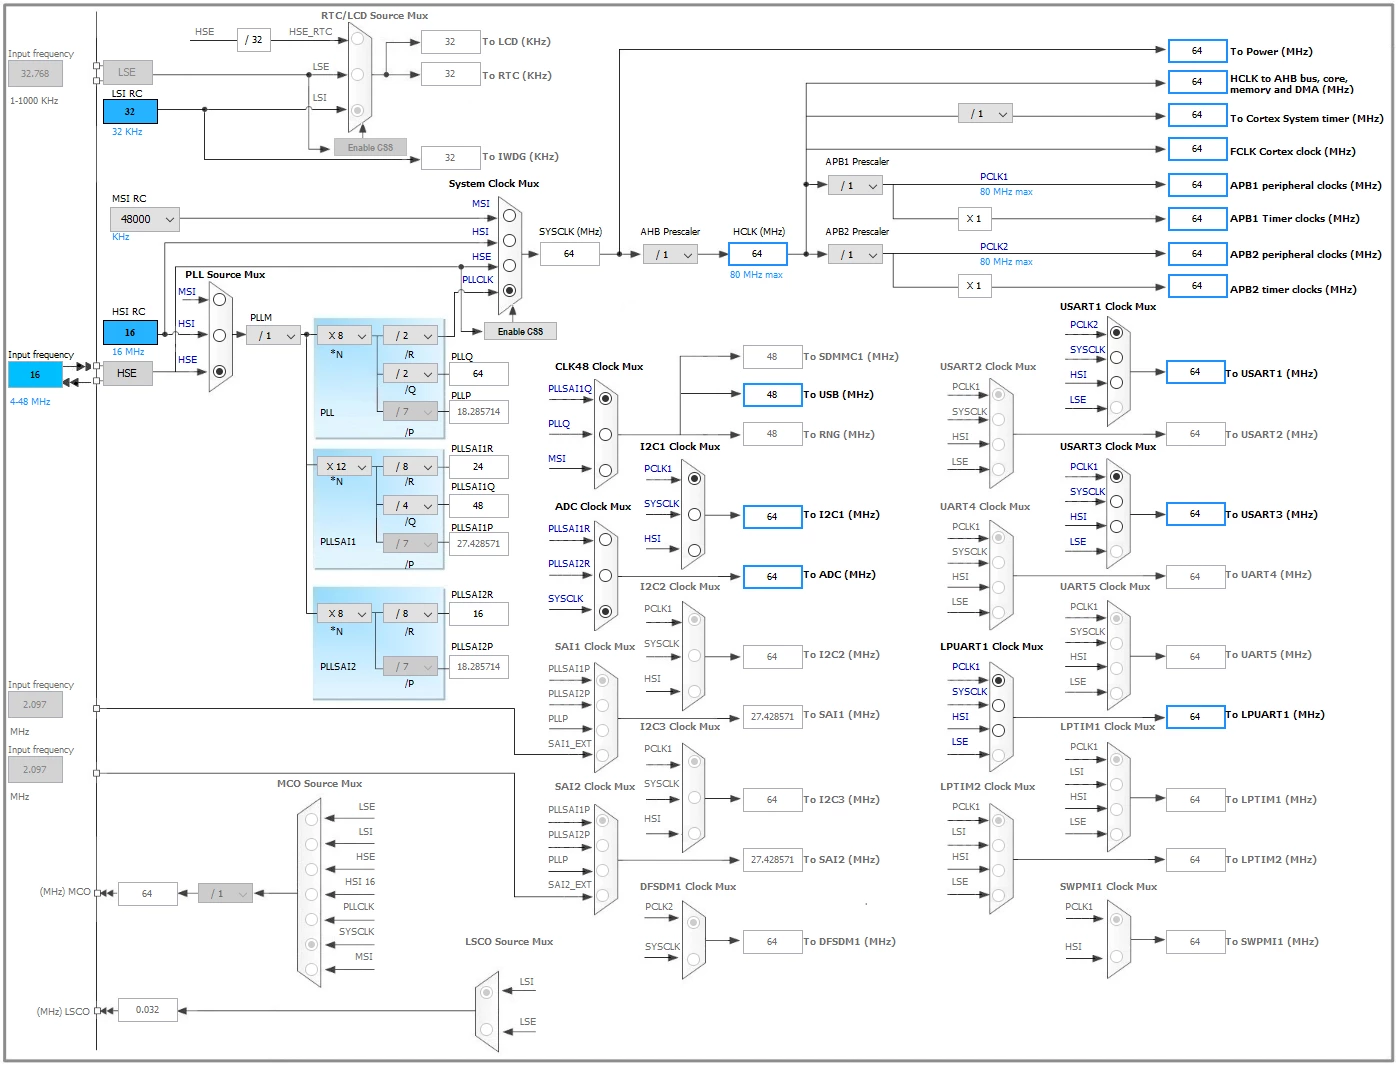Select MSI in System Clock Mux
Viewport: 1398px width, 1066px height.
(x=509, y=215)
